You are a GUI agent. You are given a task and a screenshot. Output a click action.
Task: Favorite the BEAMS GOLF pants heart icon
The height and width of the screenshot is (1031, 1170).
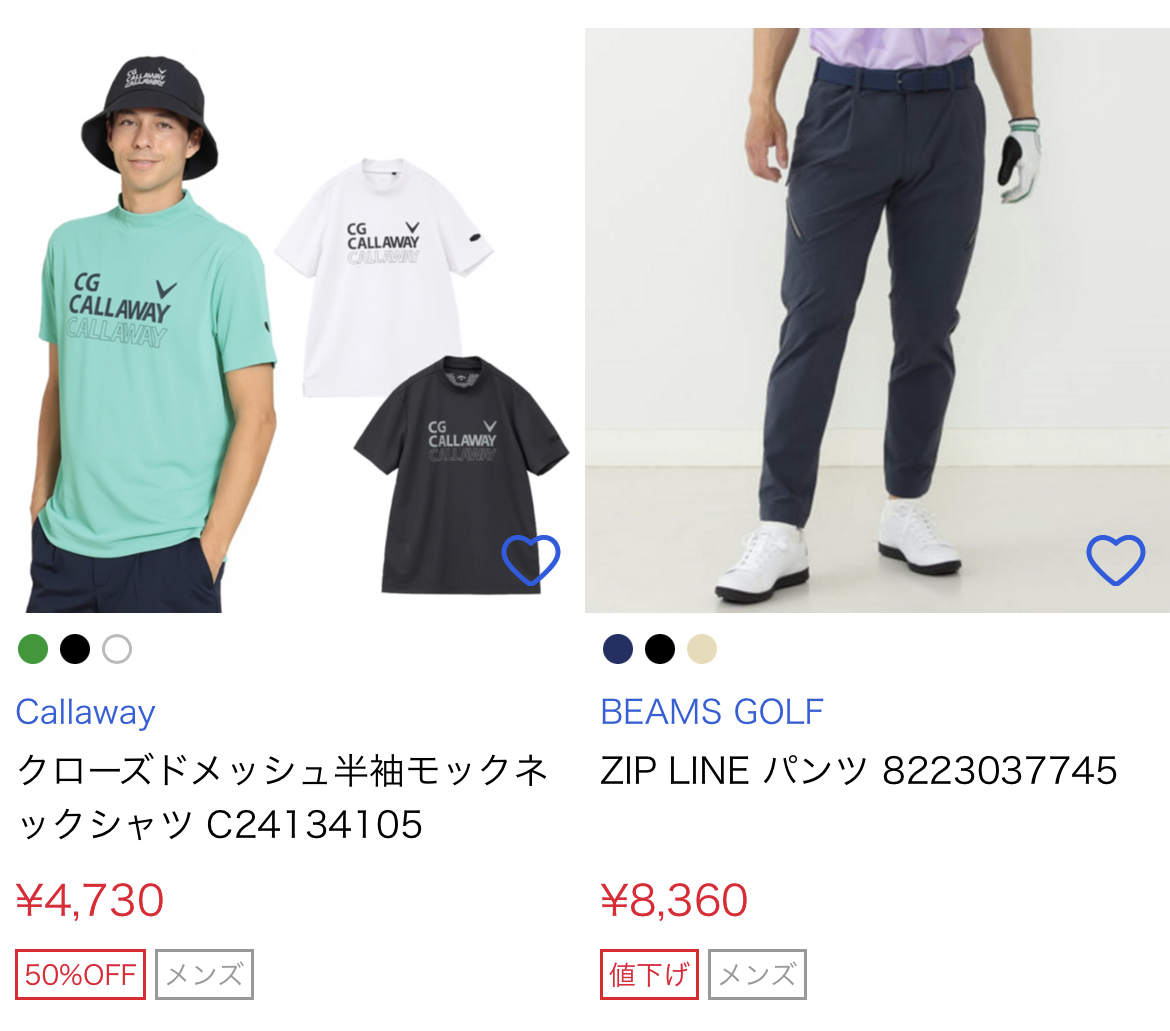[x=1116, y=560]
